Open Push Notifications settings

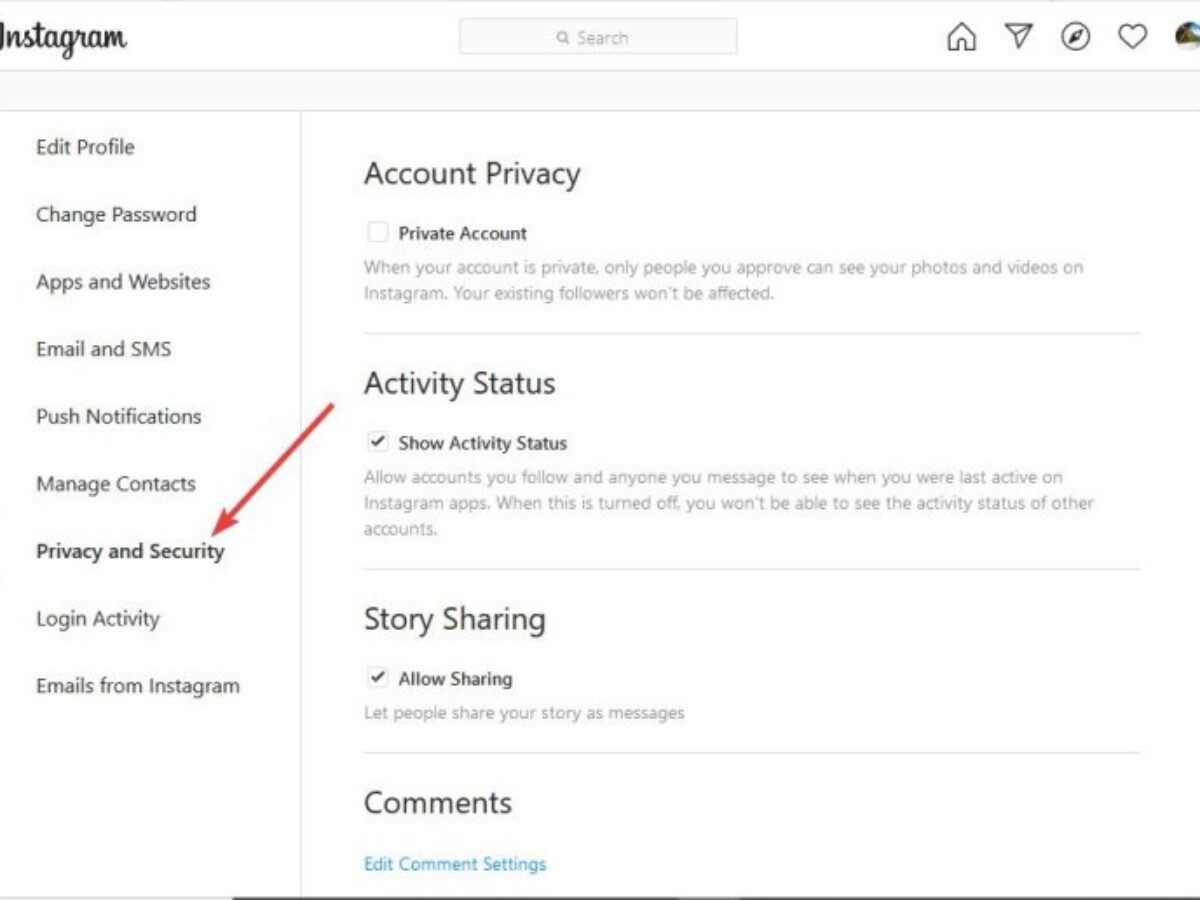click(x=118, y=416)
